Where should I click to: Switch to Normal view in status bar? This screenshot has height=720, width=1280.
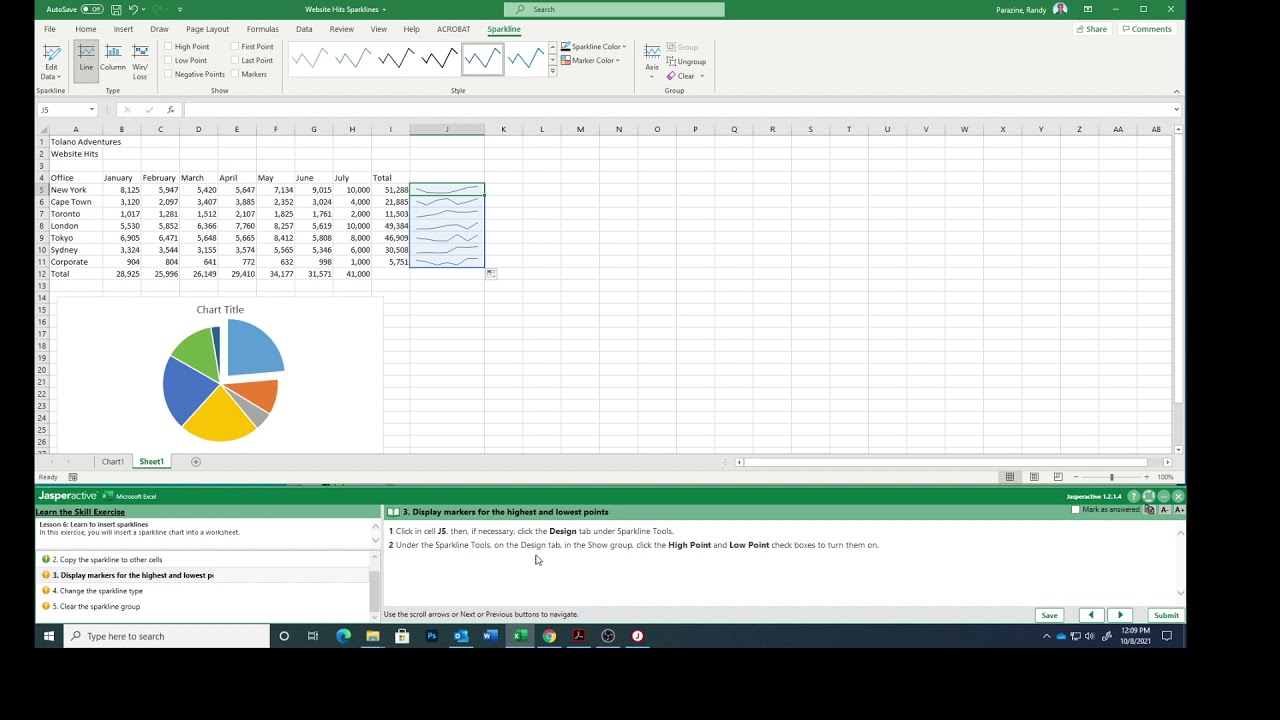[x=1010, y=477]
